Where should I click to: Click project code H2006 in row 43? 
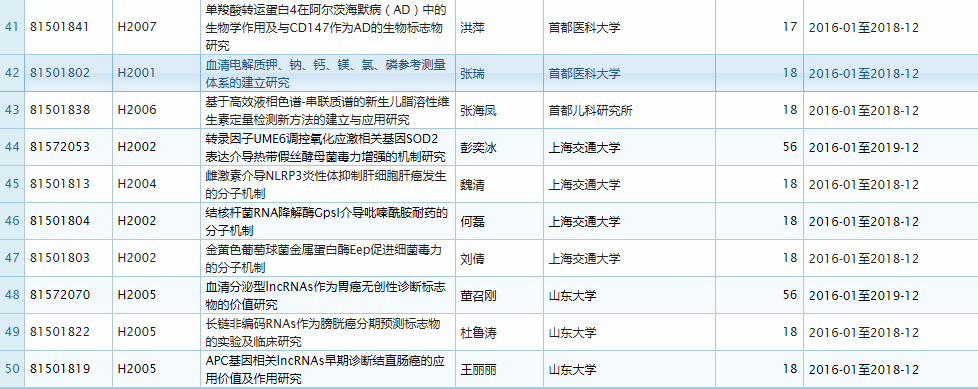137,110
